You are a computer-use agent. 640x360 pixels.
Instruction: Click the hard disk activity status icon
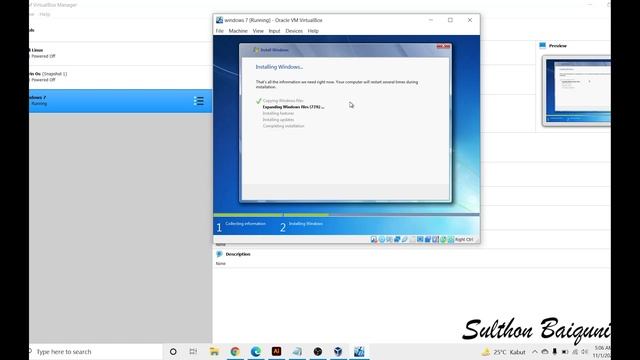(374, 240)
